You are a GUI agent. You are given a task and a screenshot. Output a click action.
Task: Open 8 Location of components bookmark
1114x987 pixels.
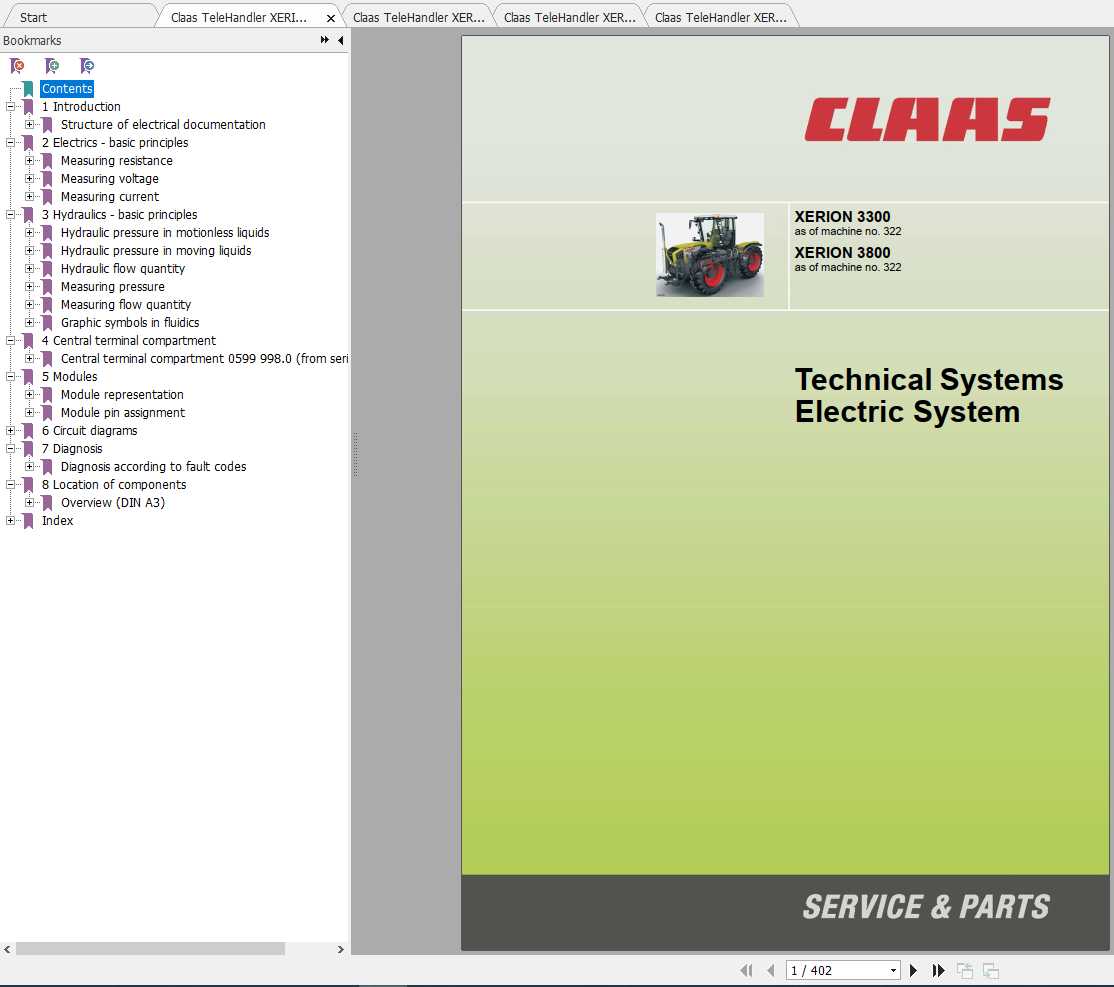click(114, 485)
